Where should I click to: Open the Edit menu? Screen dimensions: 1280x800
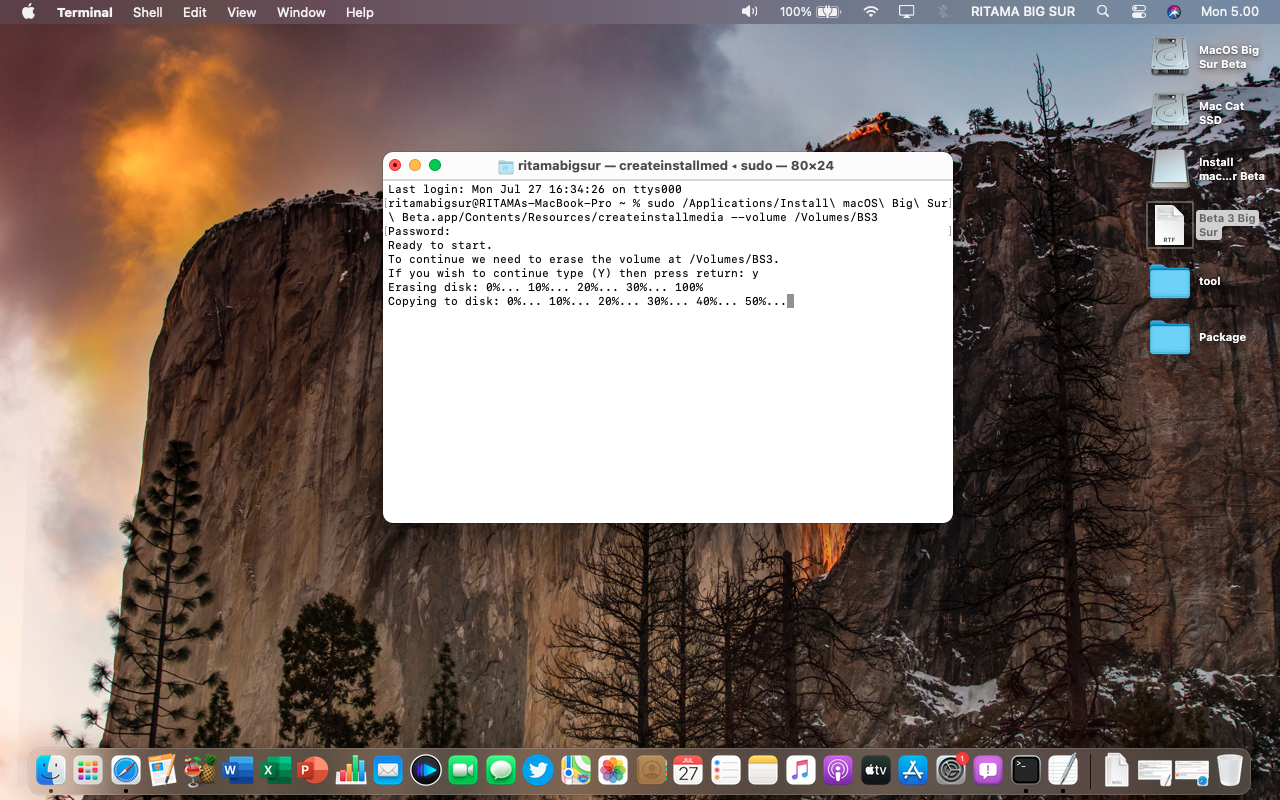[195, 12]
